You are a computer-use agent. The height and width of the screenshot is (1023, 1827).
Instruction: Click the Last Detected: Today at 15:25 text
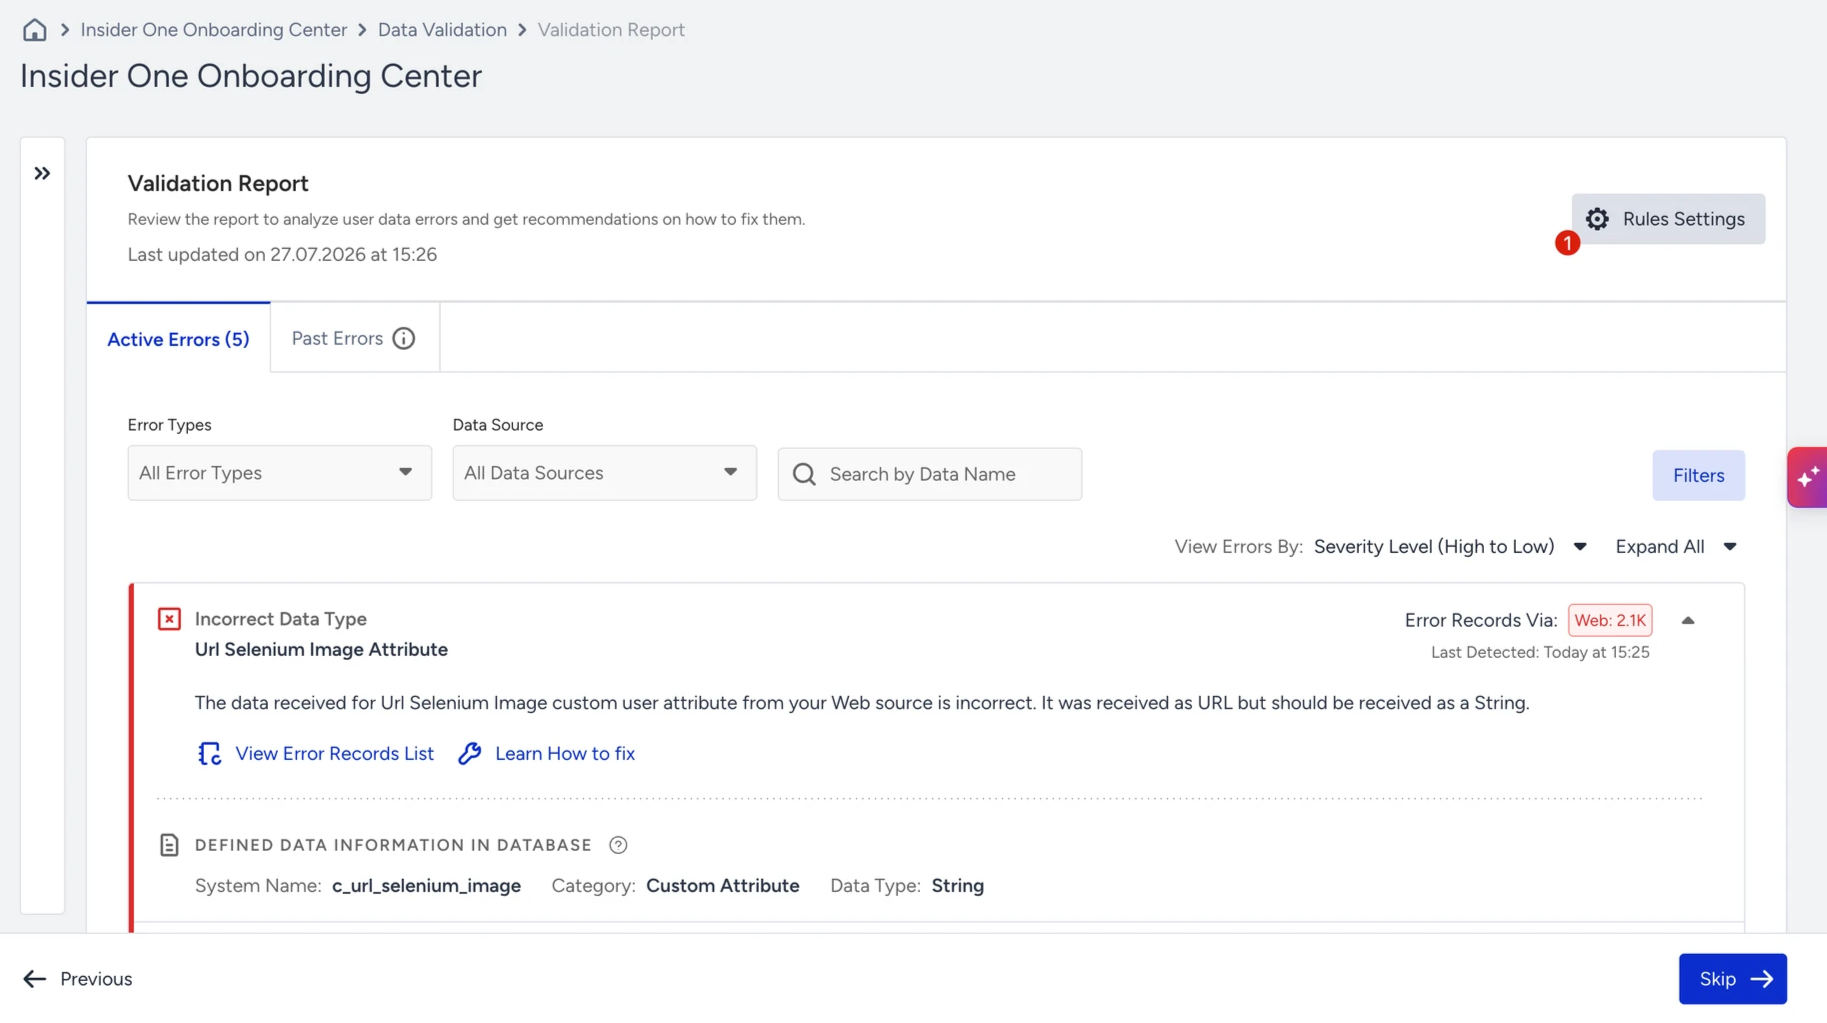tap(1540, 652)
